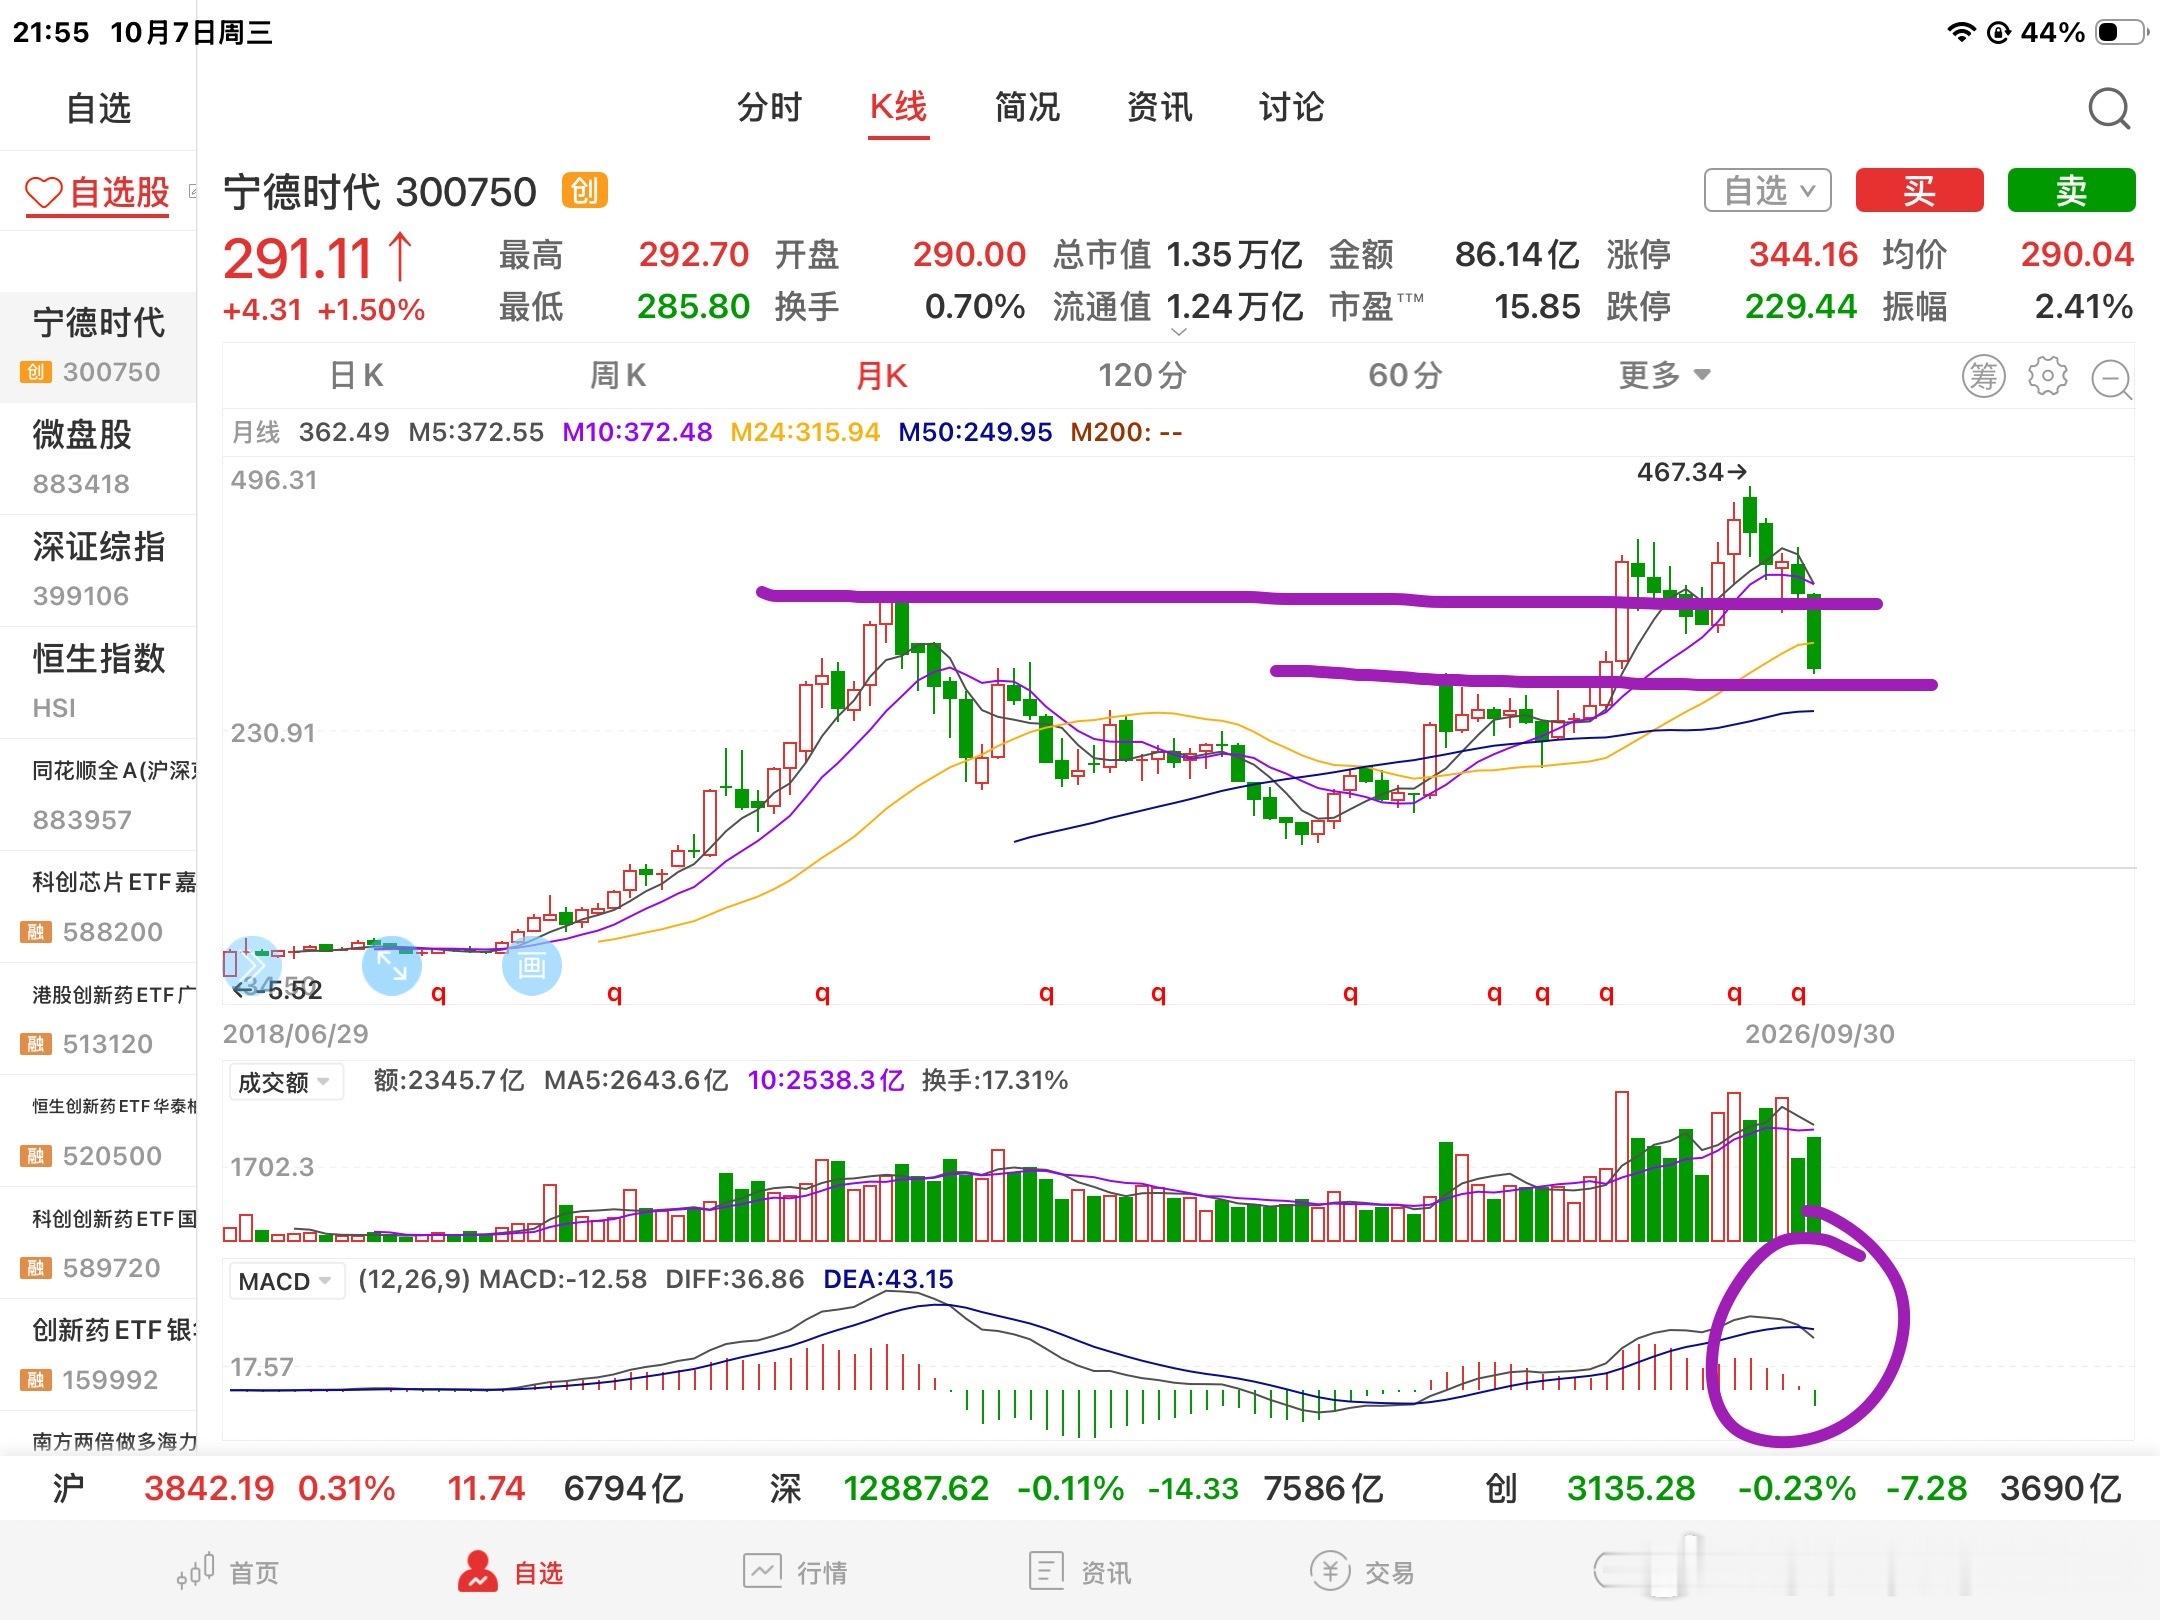The width and height of the screenshot is (2160, 1620).
Task: Tap the M50:249.95 moving average label
Action: tap(975, 432)
